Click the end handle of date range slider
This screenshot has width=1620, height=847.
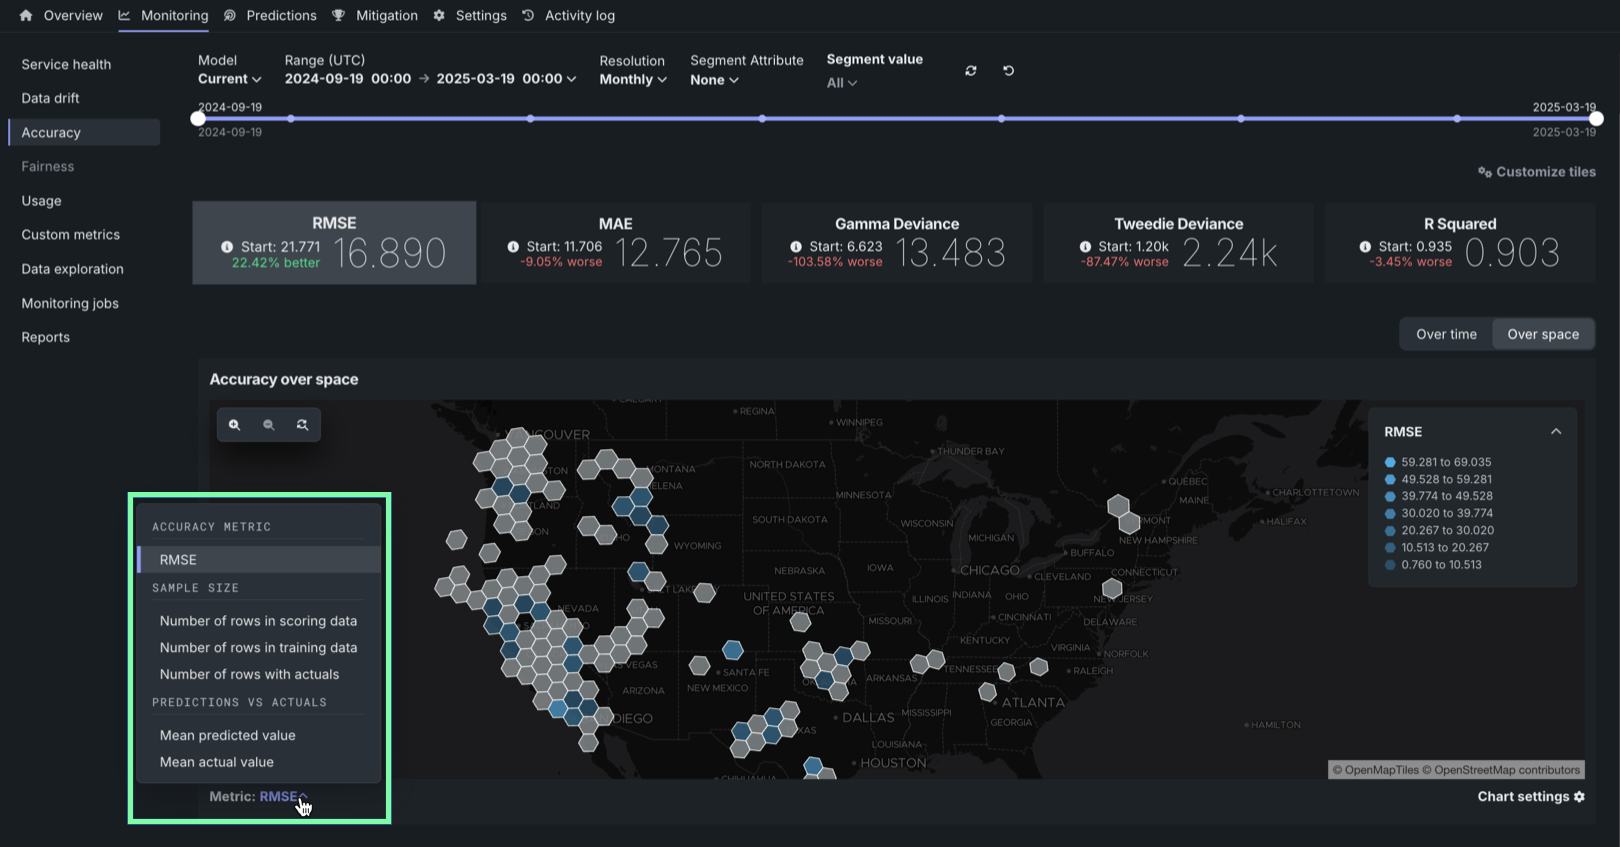pos(1596,119)
